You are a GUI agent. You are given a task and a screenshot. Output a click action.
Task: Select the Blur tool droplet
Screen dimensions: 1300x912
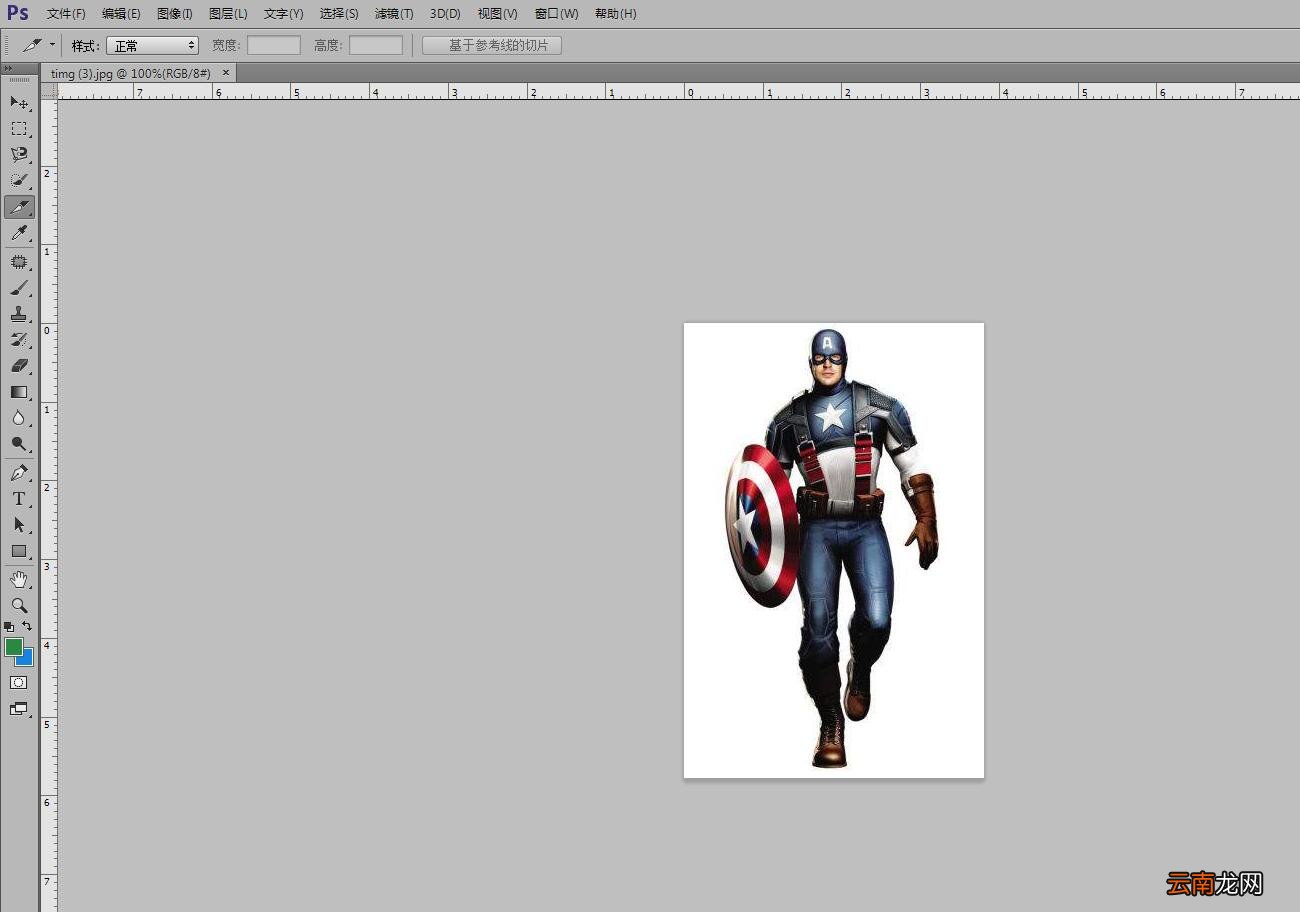coord(19,418)
